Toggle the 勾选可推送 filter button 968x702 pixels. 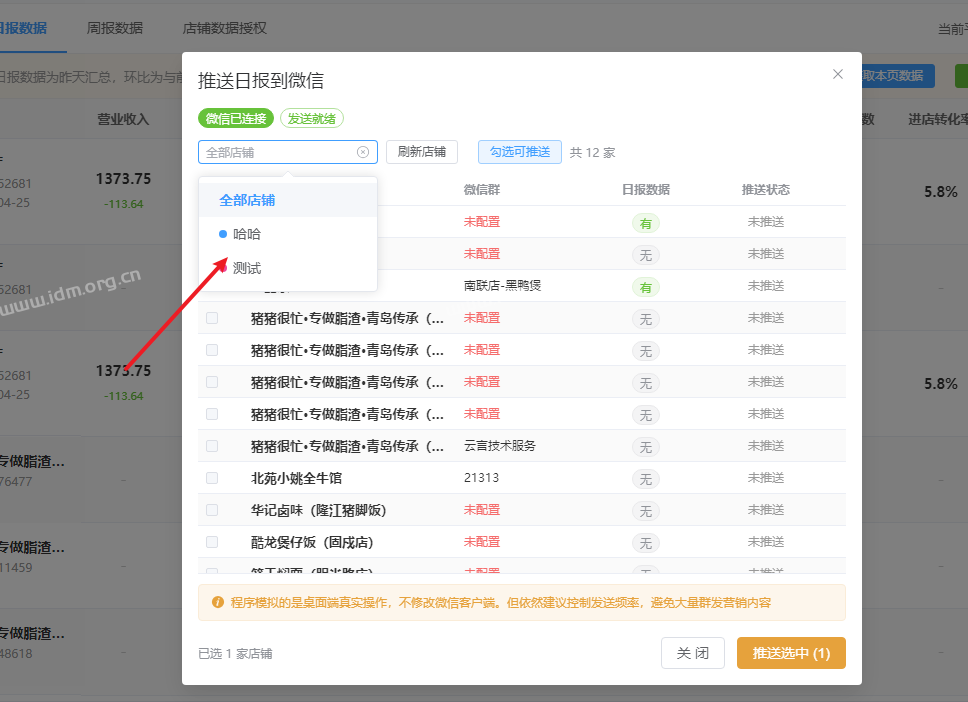[x=520, y=152]
